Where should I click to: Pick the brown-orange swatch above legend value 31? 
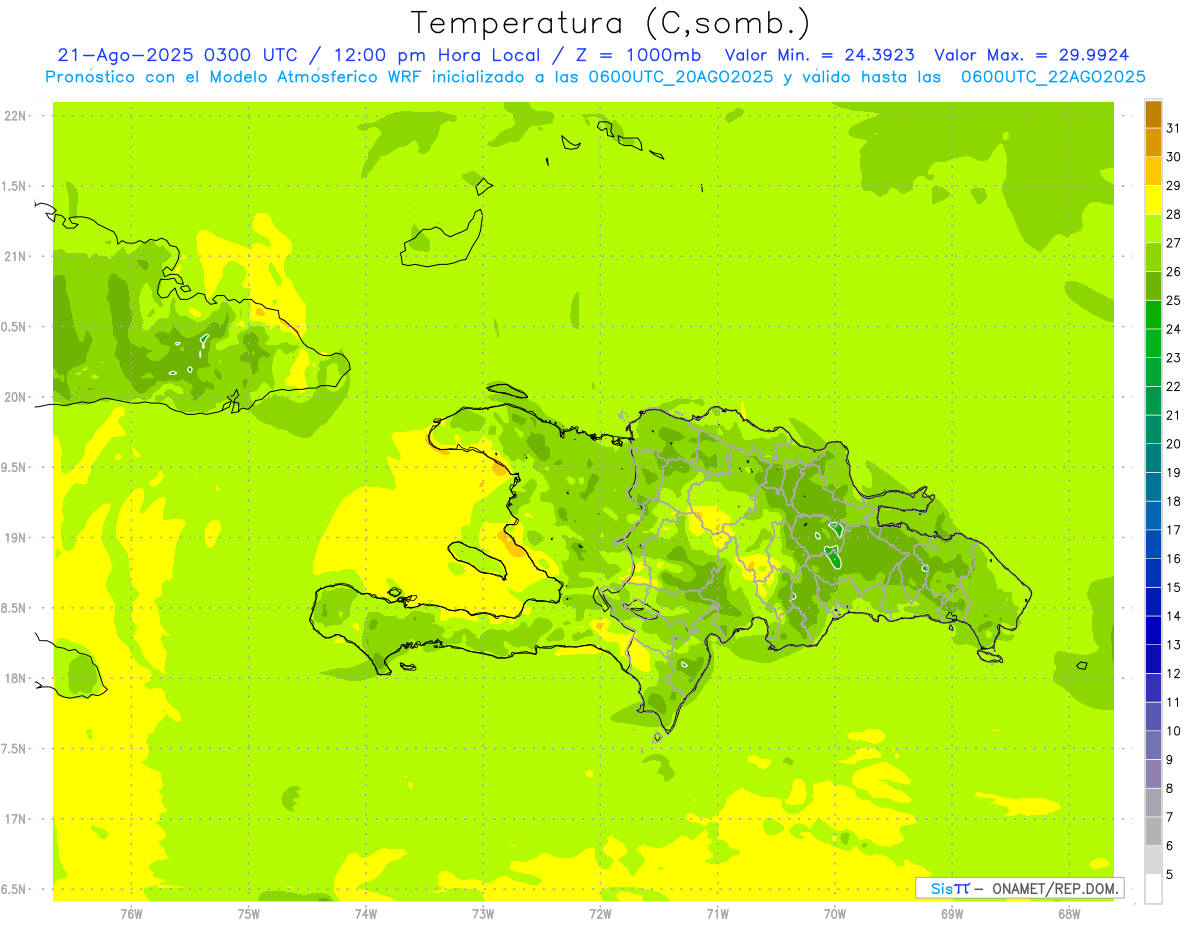pyautogui.click(x=1153, y=114)
